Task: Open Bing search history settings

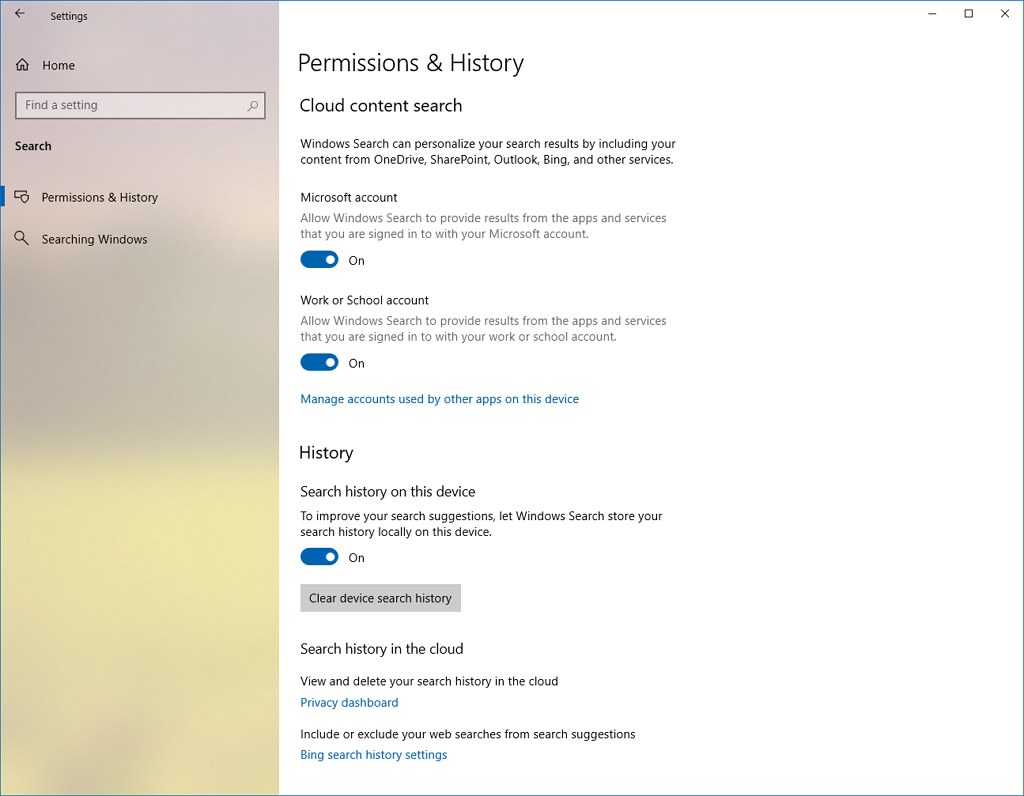Action: [373, 754]
